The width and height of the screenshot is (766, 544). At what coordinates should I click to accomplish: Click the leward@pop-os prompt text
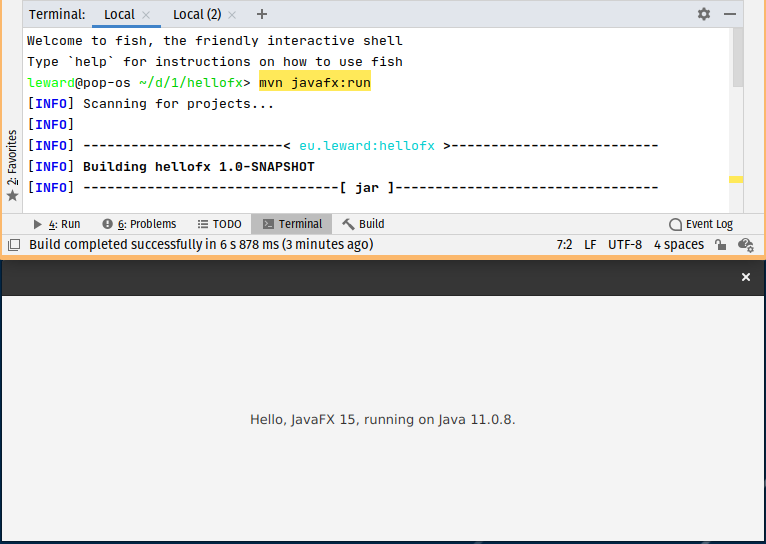pos(79,83)
